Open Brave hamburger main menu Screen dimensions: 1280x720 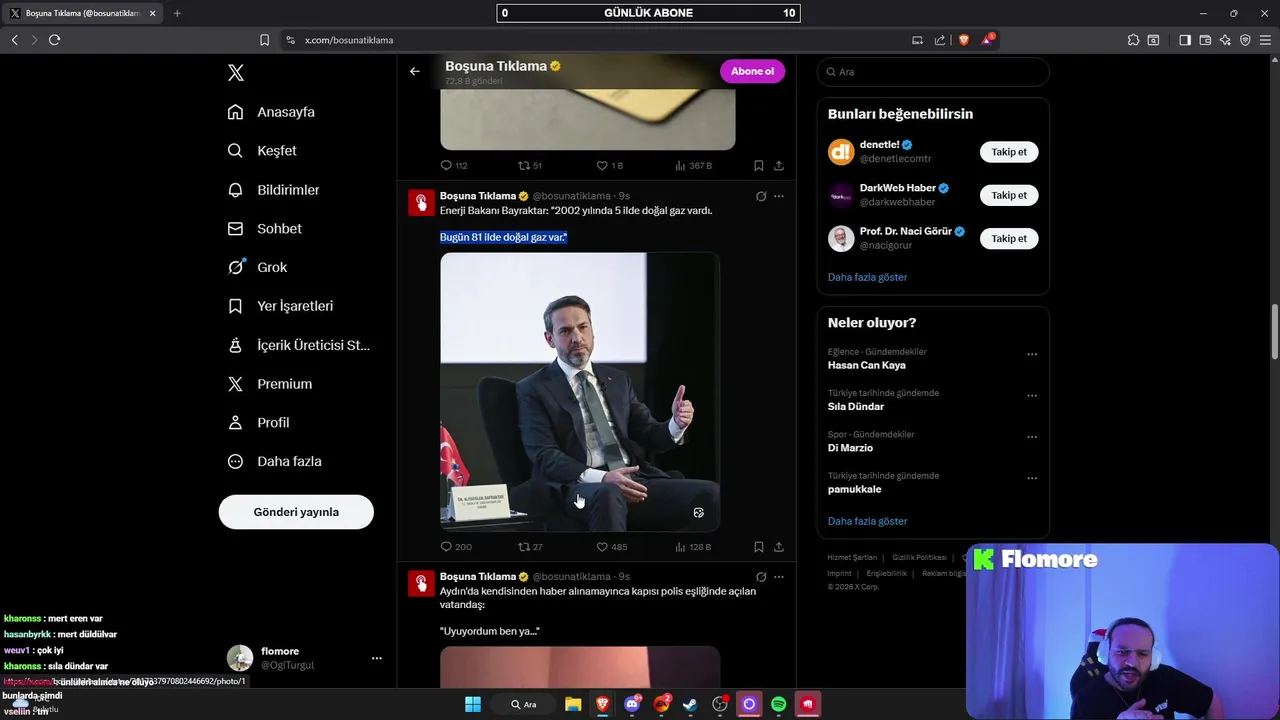click(x=1265, y=40)
